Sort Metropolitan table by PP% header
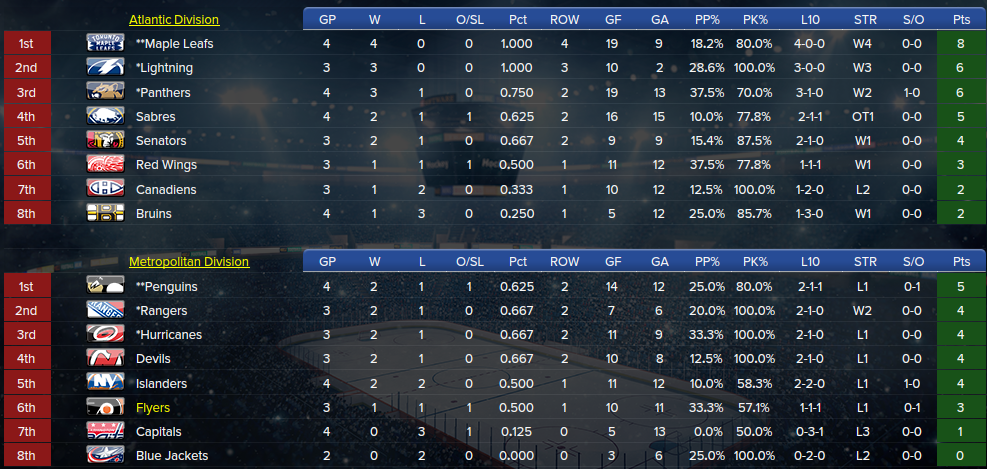Screen dimensions: 987x469 708,262
